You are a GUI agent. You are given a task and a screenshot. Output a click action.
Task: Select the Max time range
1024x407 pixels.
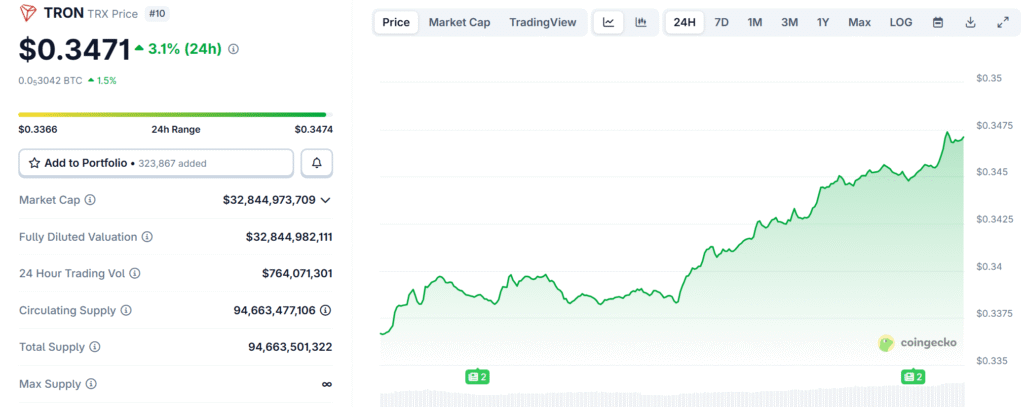tap(859, 22)
